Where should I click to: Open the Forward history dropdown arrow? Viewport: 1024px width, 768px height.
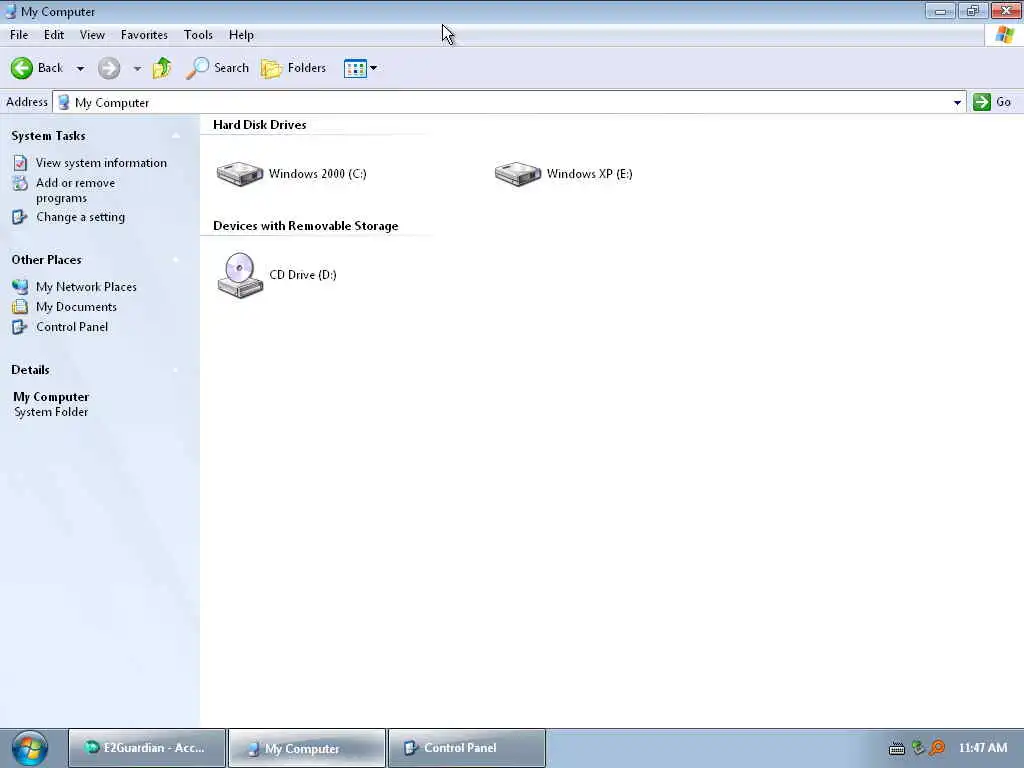pos(137,69)
